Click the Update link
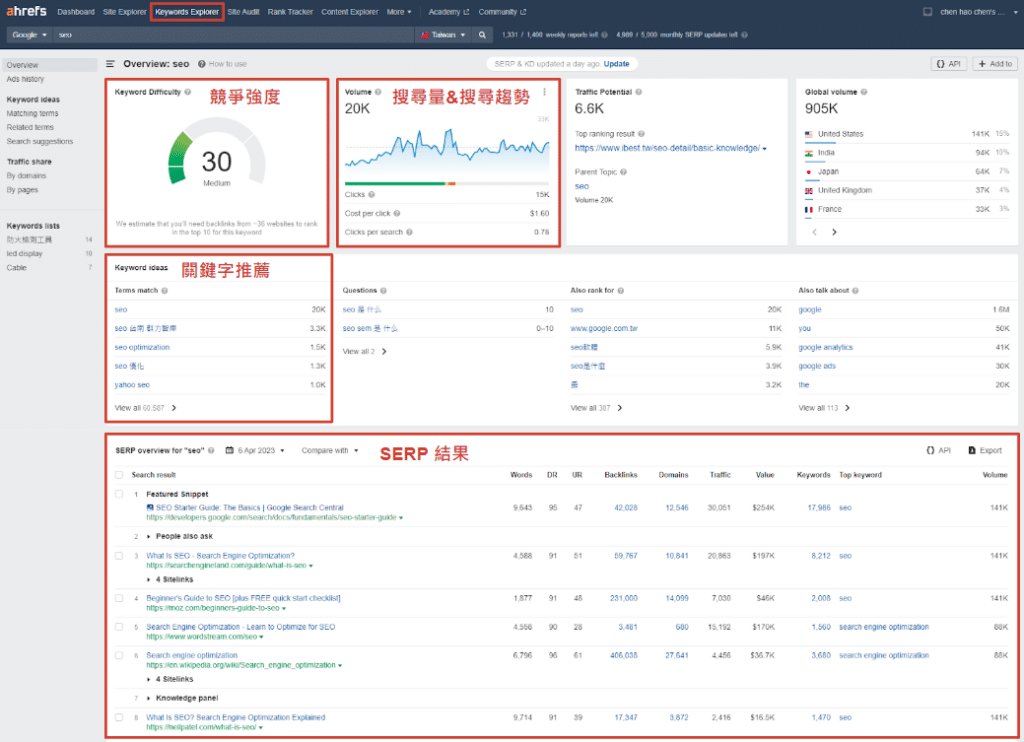This screenshot has height=742, width=1024. [x=616, y=64]
